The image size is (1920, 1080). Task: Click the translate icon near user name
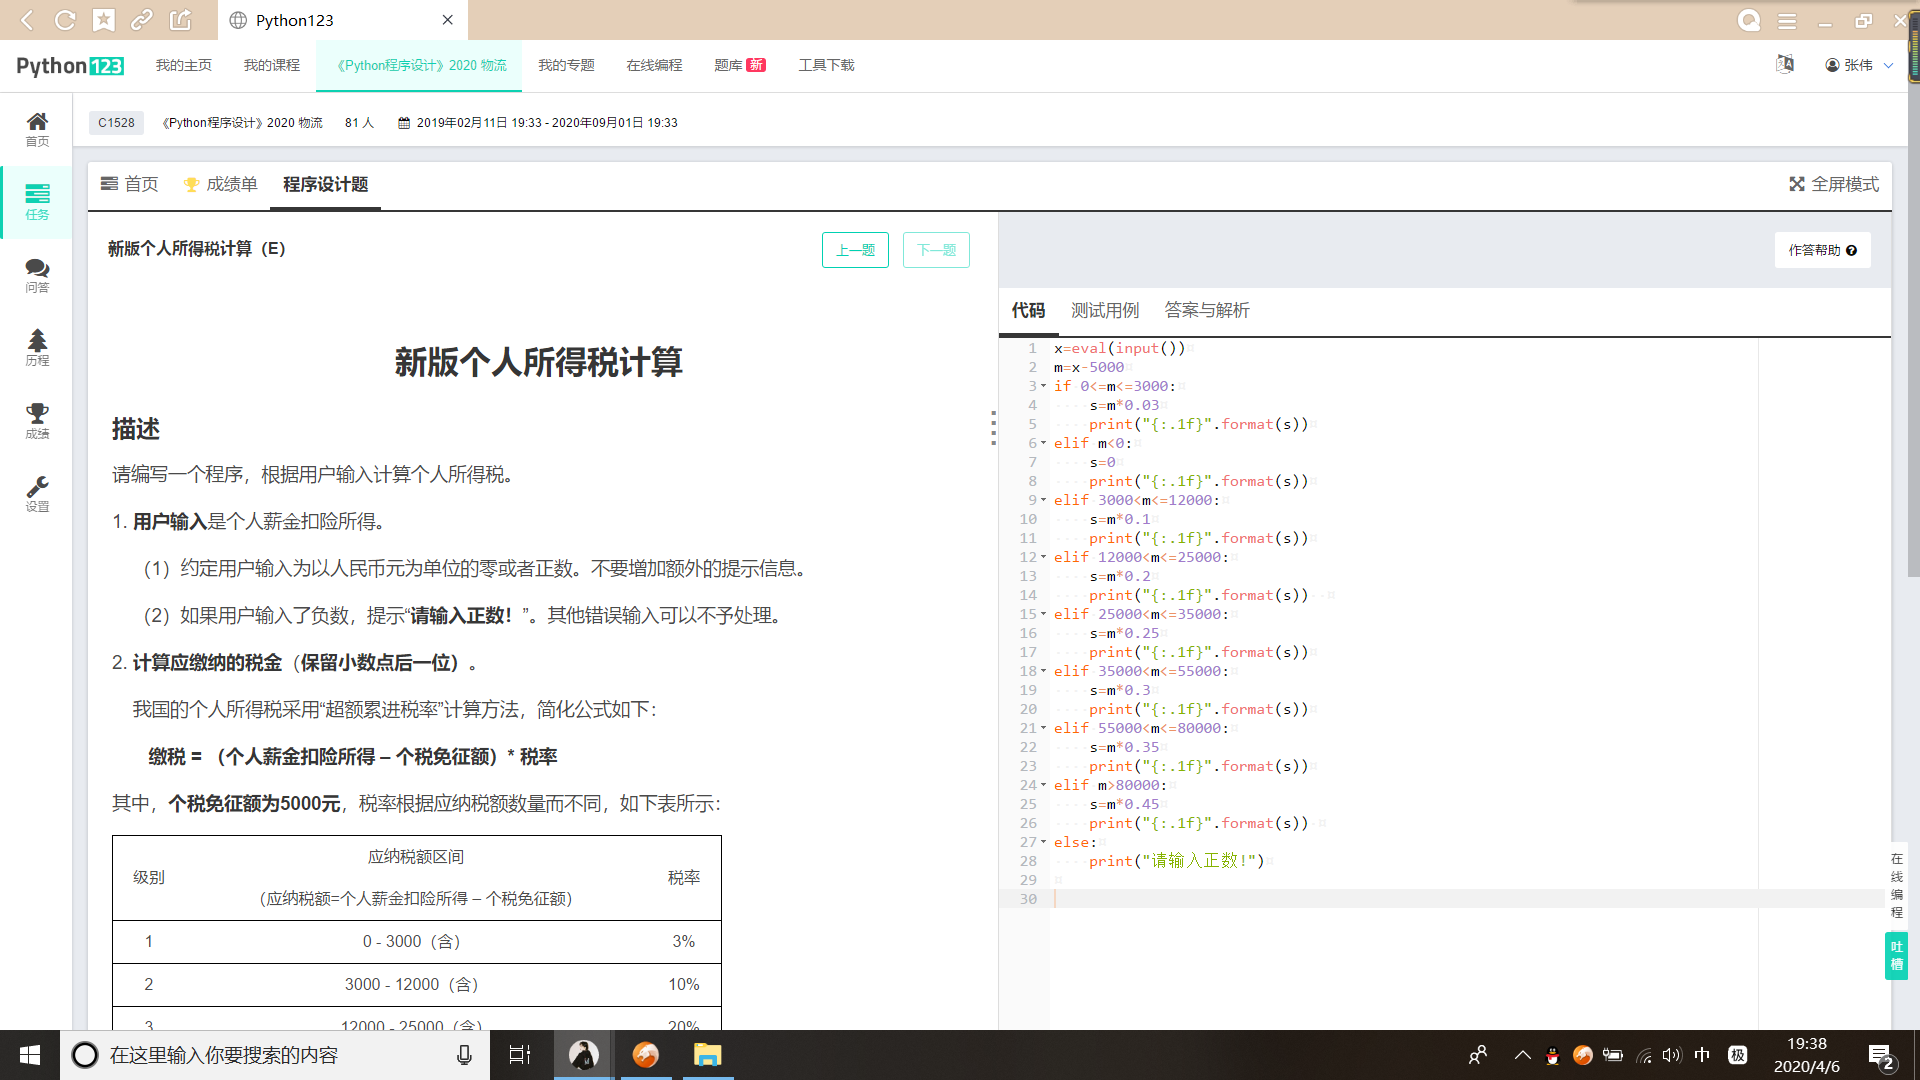tap(1785, 64)
